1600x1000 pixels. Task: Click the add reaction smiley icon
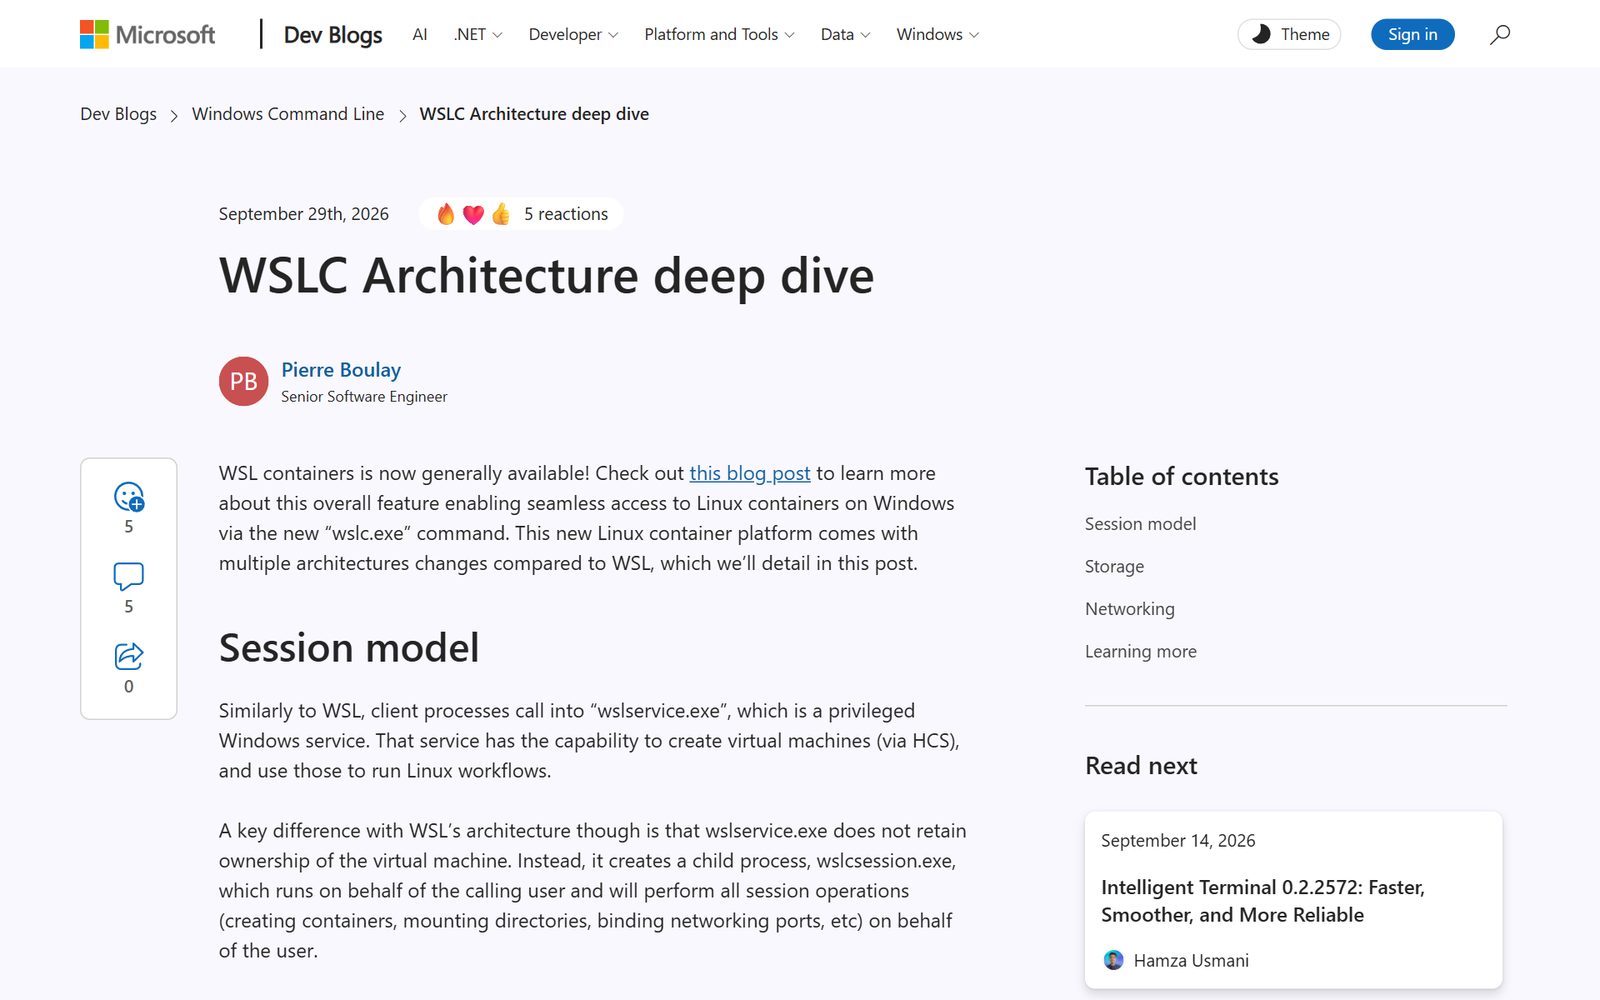click(x=129, y=496)
